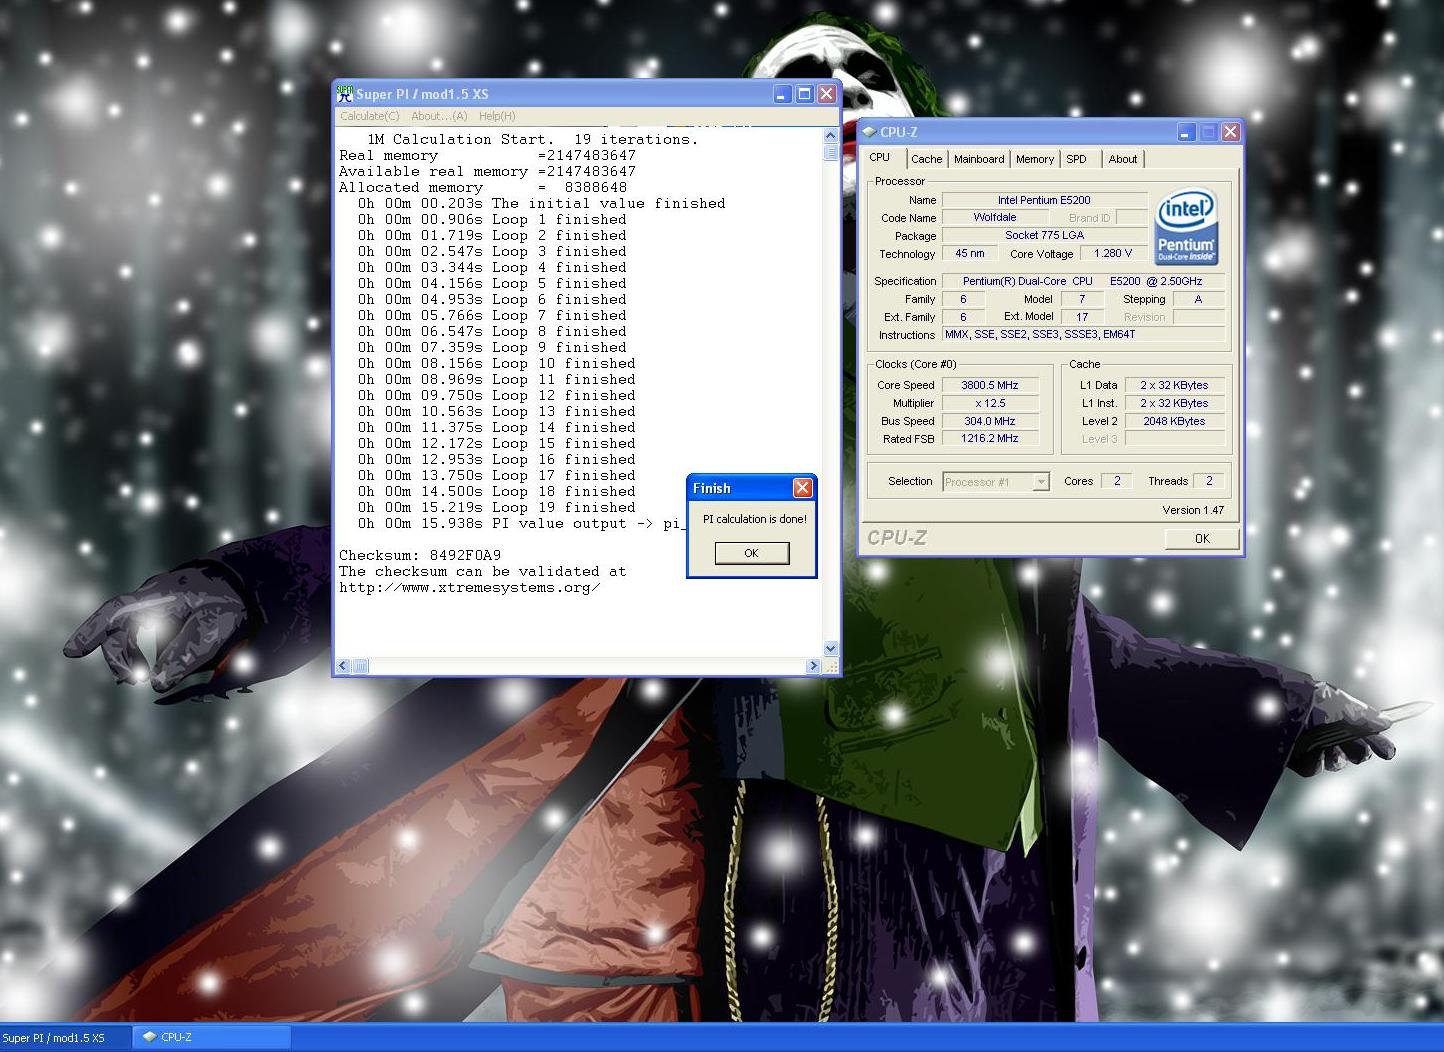Maximize the Super PI window
Screen dimensions: 1444x1052
(x=805, y=94)
